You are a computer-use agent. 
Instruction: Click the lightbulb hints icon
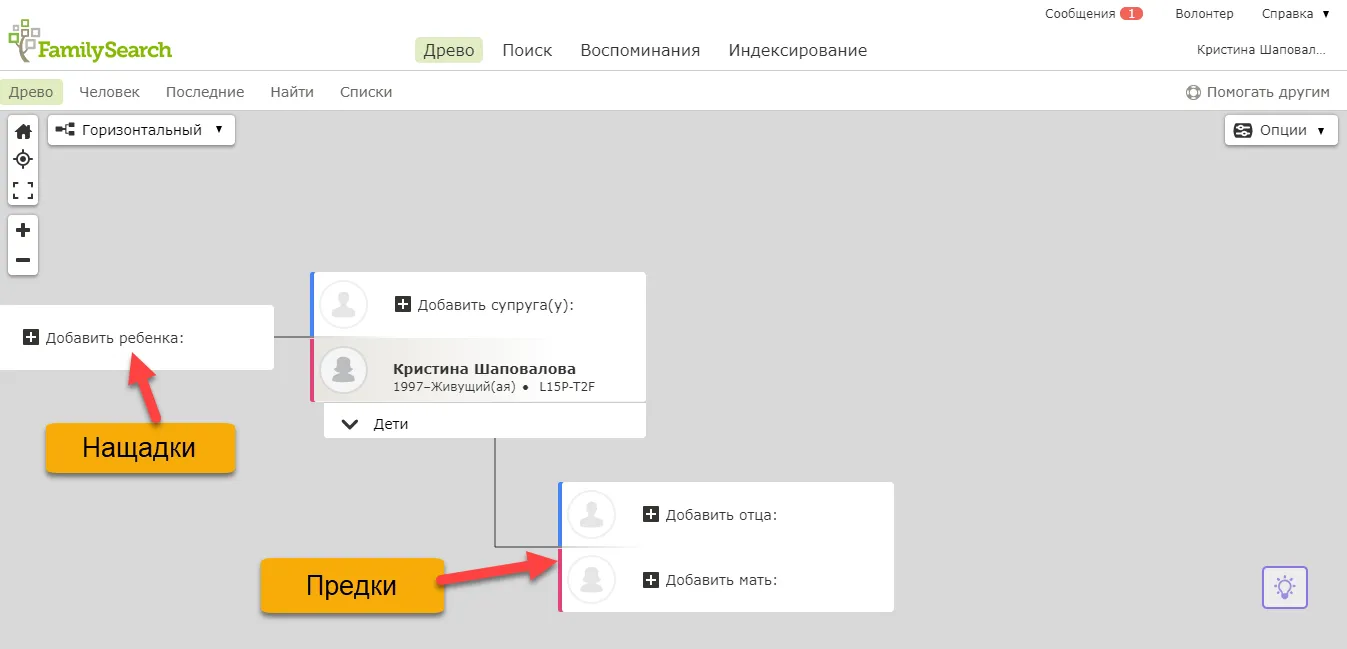click(x=1284, y=587)
